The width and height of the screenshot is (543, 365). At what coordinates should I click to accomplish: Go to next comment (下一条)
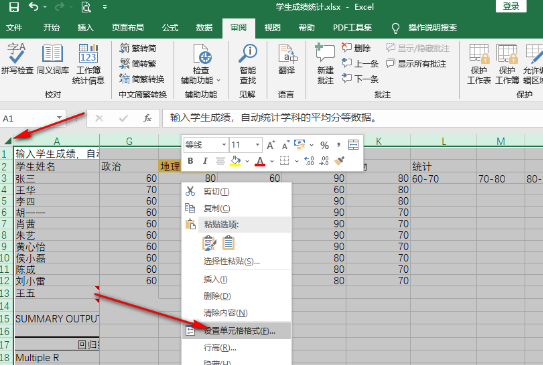(x=360, y=79)
